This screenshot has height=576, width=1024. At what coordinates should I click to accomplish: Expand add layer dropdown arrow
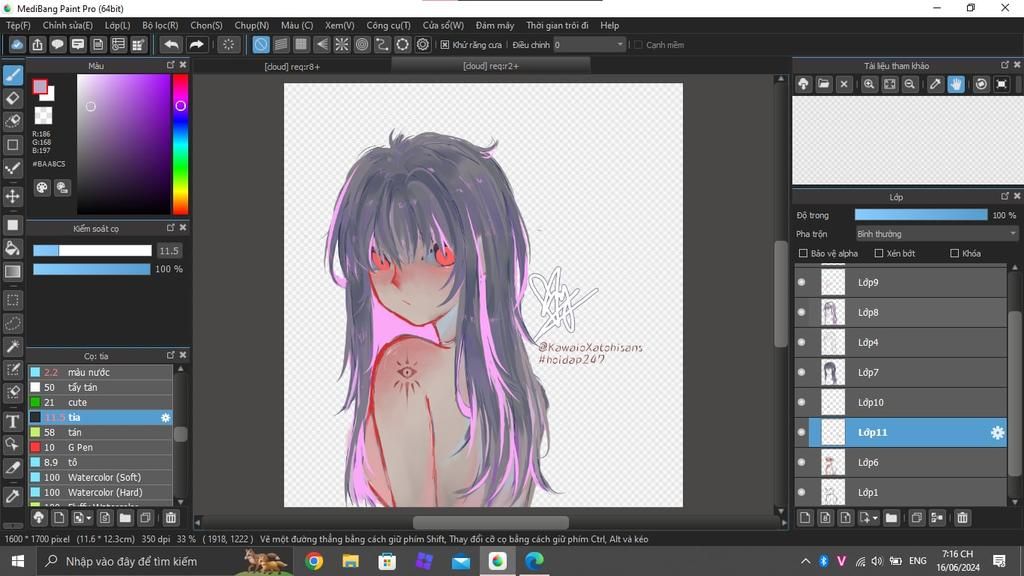click(875, 518)
